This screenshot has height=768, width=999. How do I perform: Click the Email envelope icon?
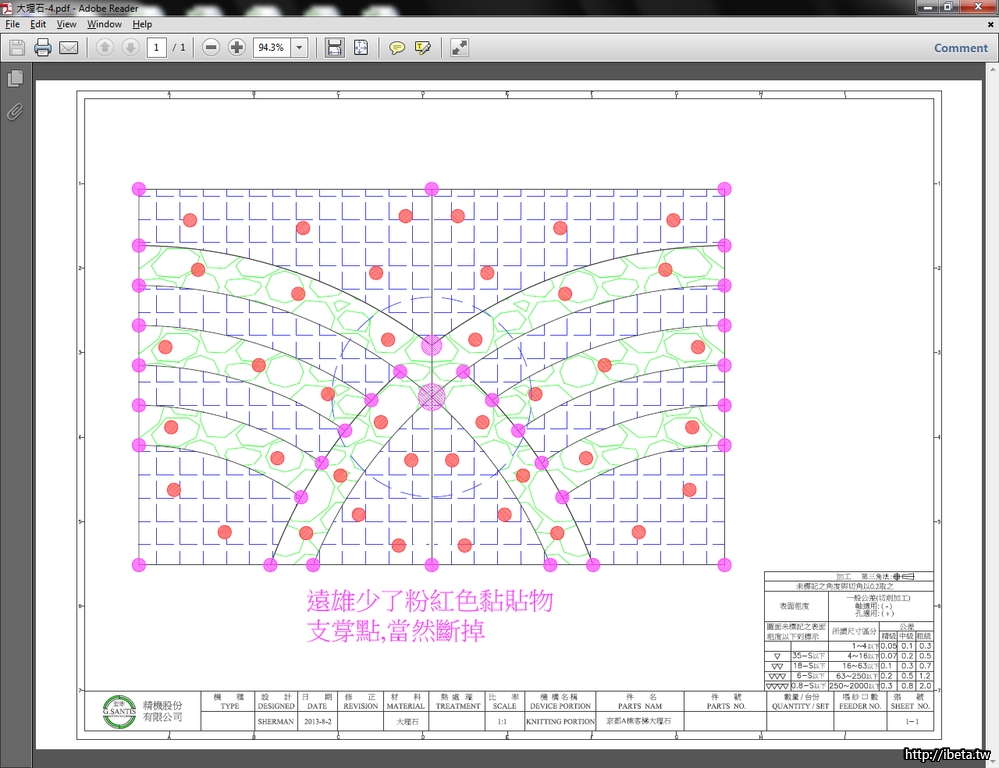pos(69,47)
